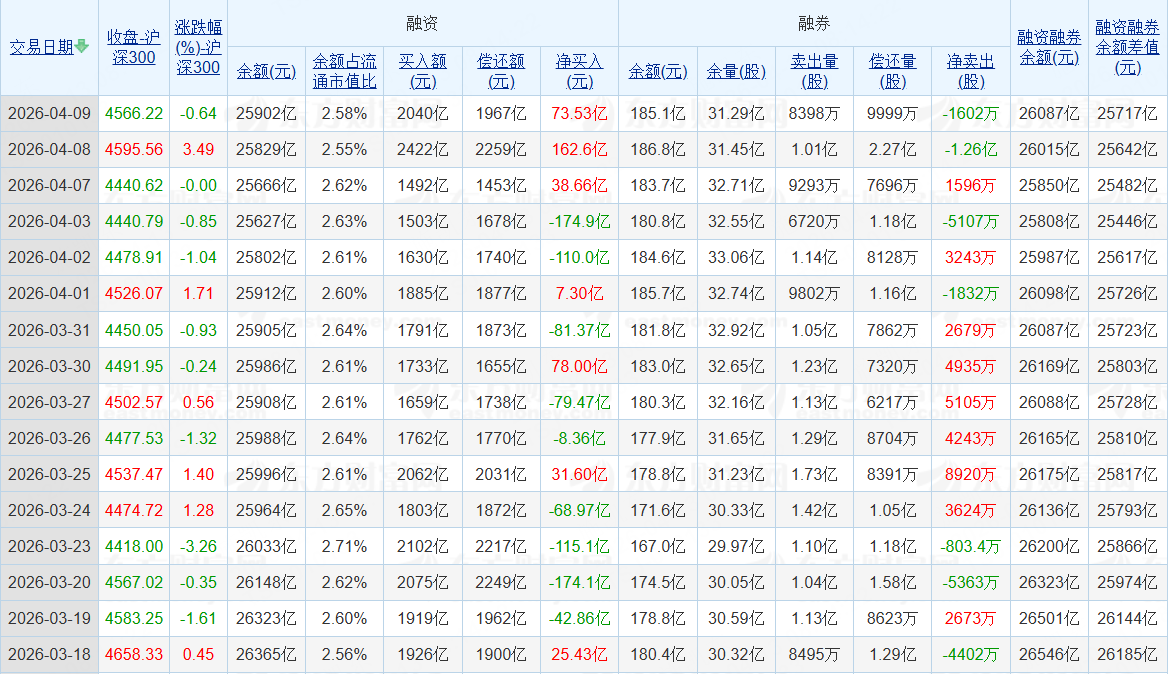Click the 2.71% market value ratio cell
Viewport: 1168px width, 674px height.
[x=344, y=547]
